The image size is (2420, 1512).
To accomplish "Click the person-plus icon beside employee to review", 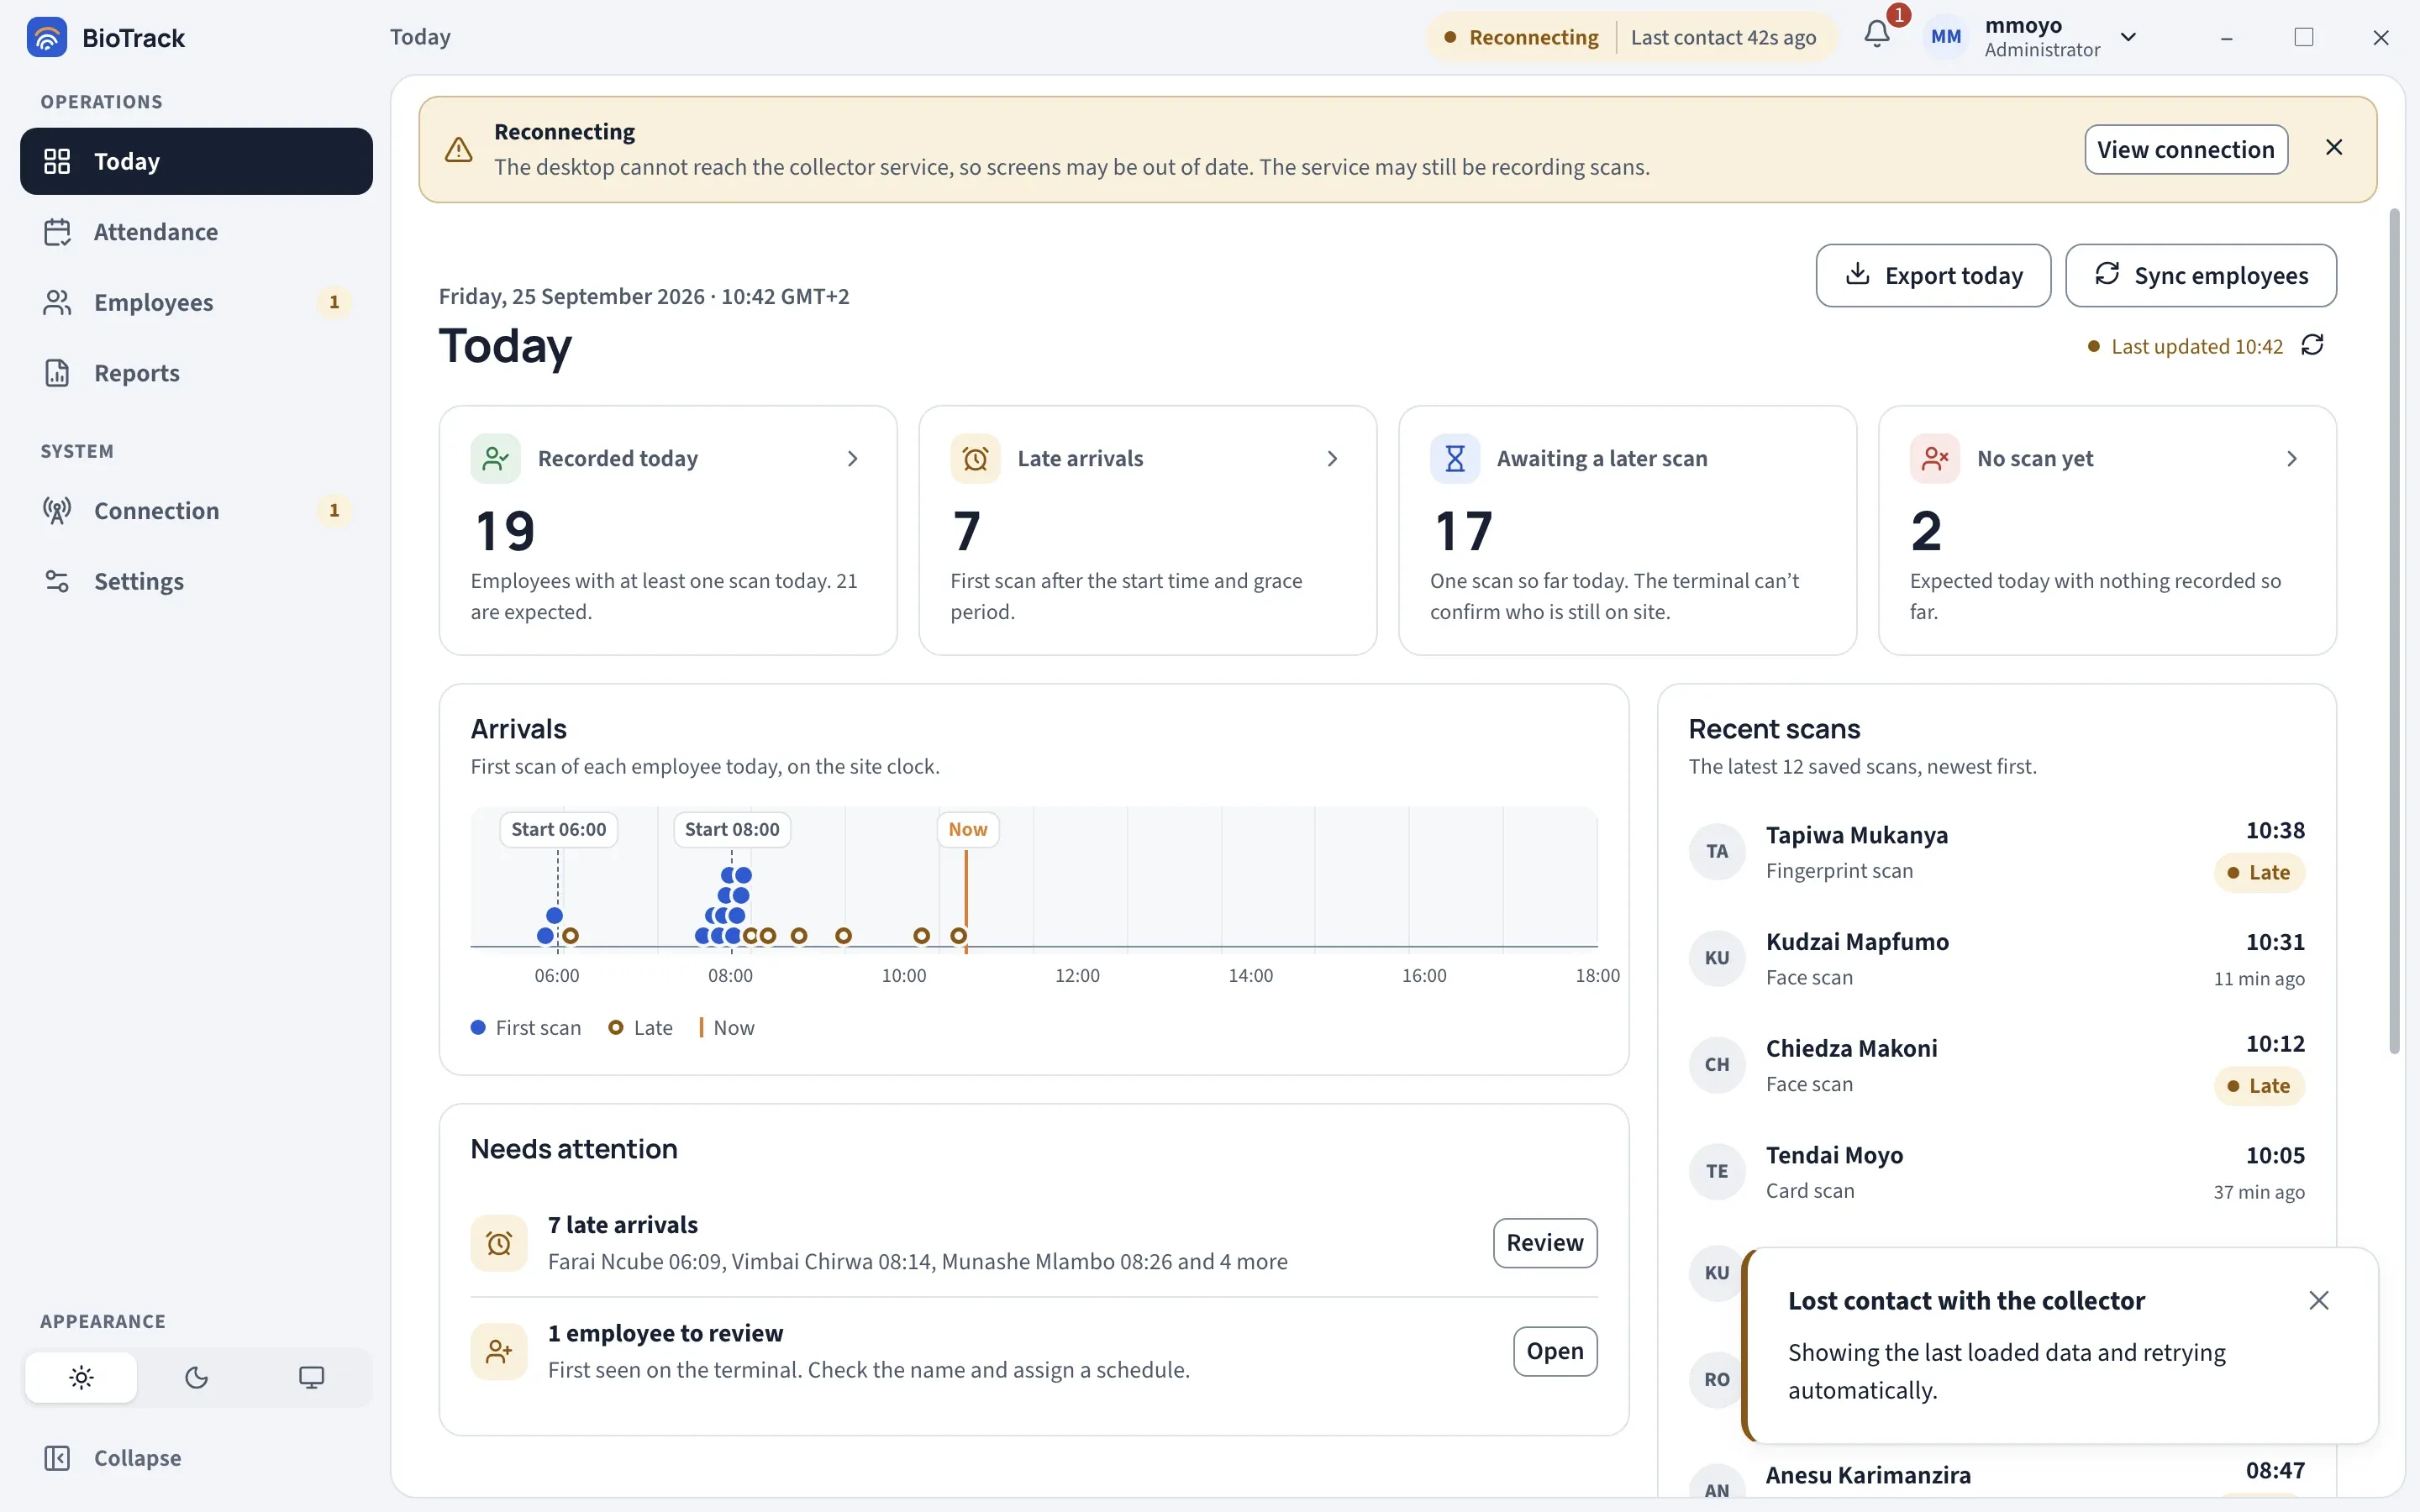I will pyautogui.click(x=499, y=1352).
